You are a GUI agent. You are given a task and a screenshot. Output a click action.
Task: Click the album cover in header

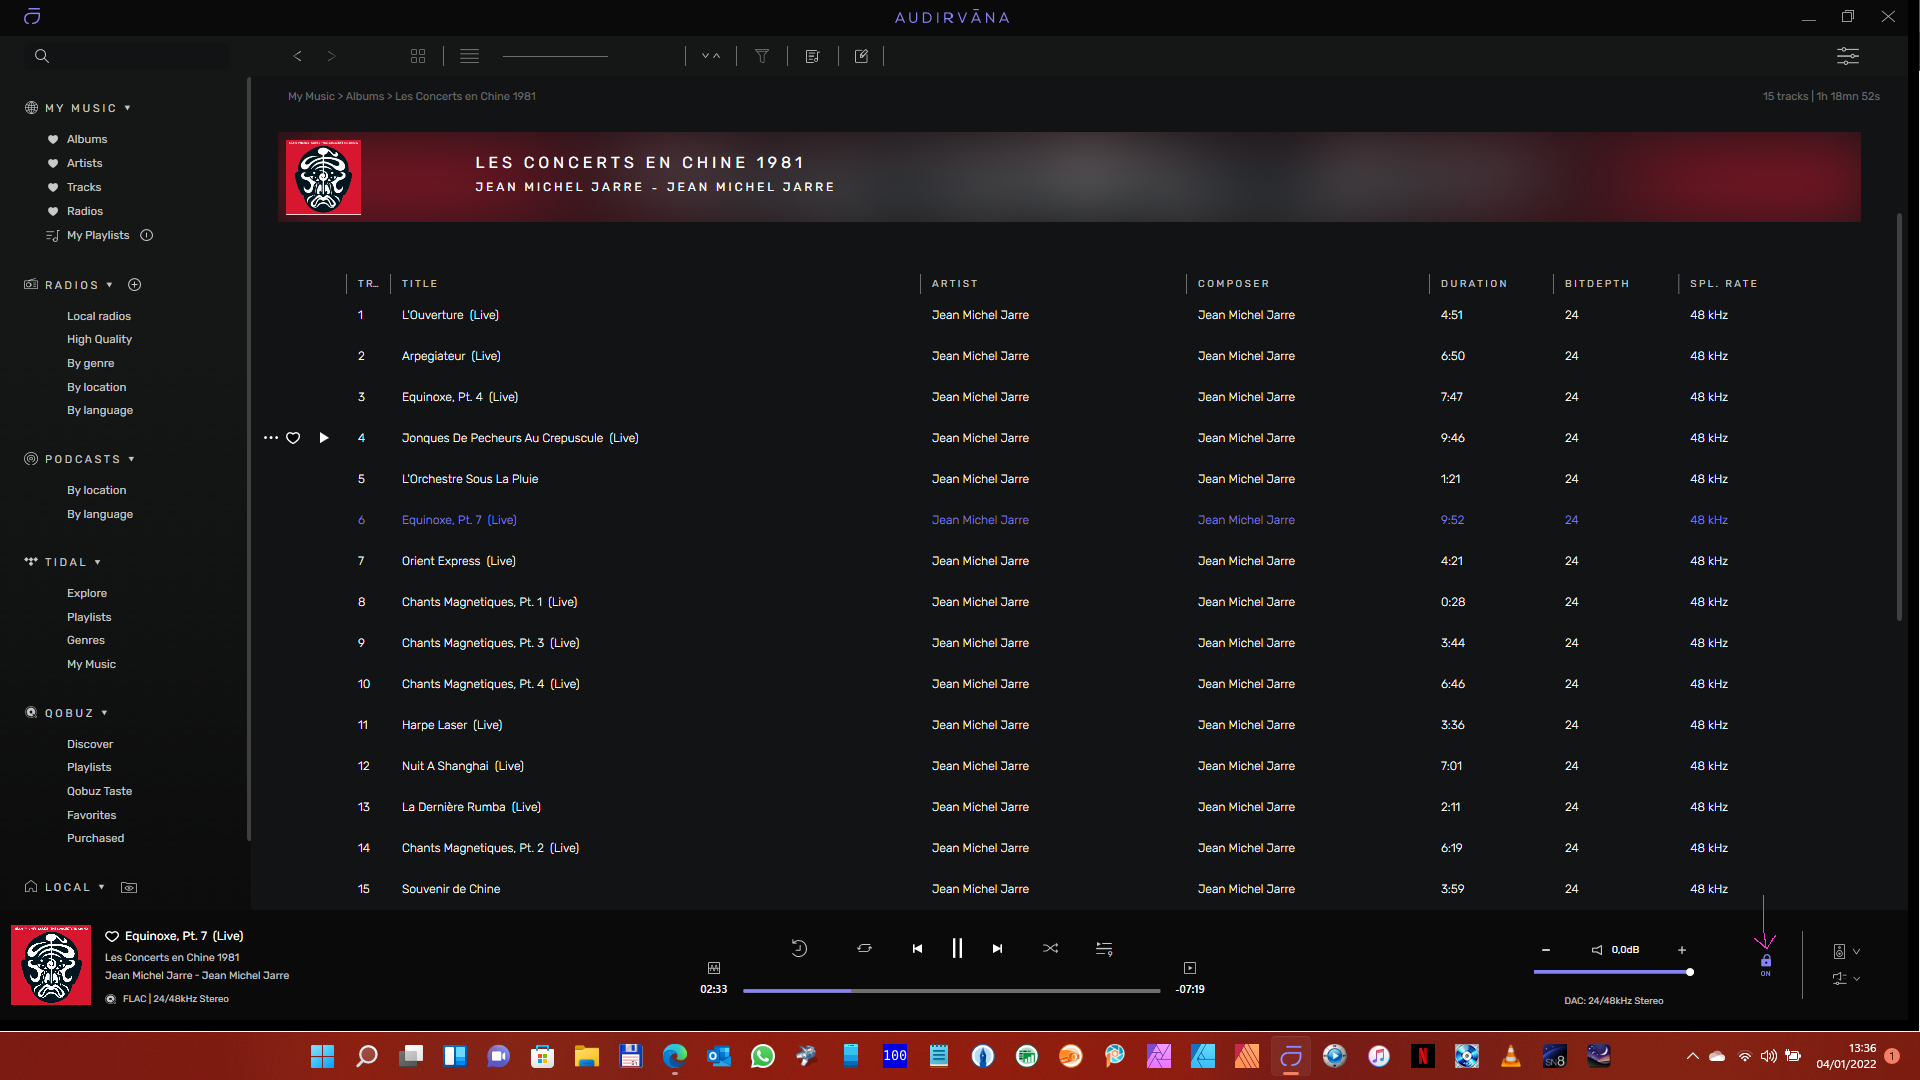tap(323, 177)
